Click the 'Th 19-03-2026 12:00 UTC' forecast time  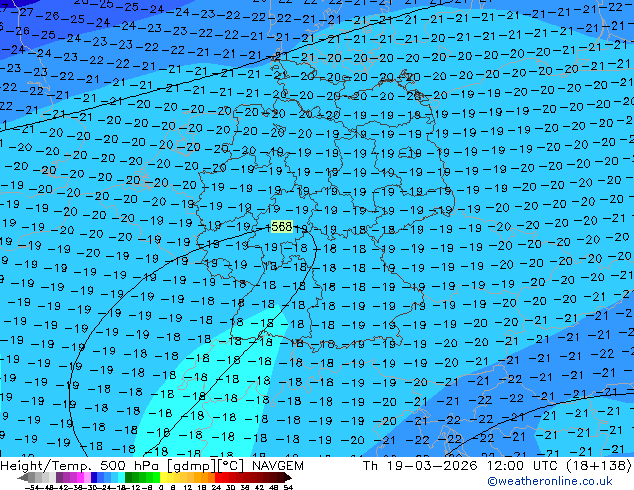click(459, 466)
